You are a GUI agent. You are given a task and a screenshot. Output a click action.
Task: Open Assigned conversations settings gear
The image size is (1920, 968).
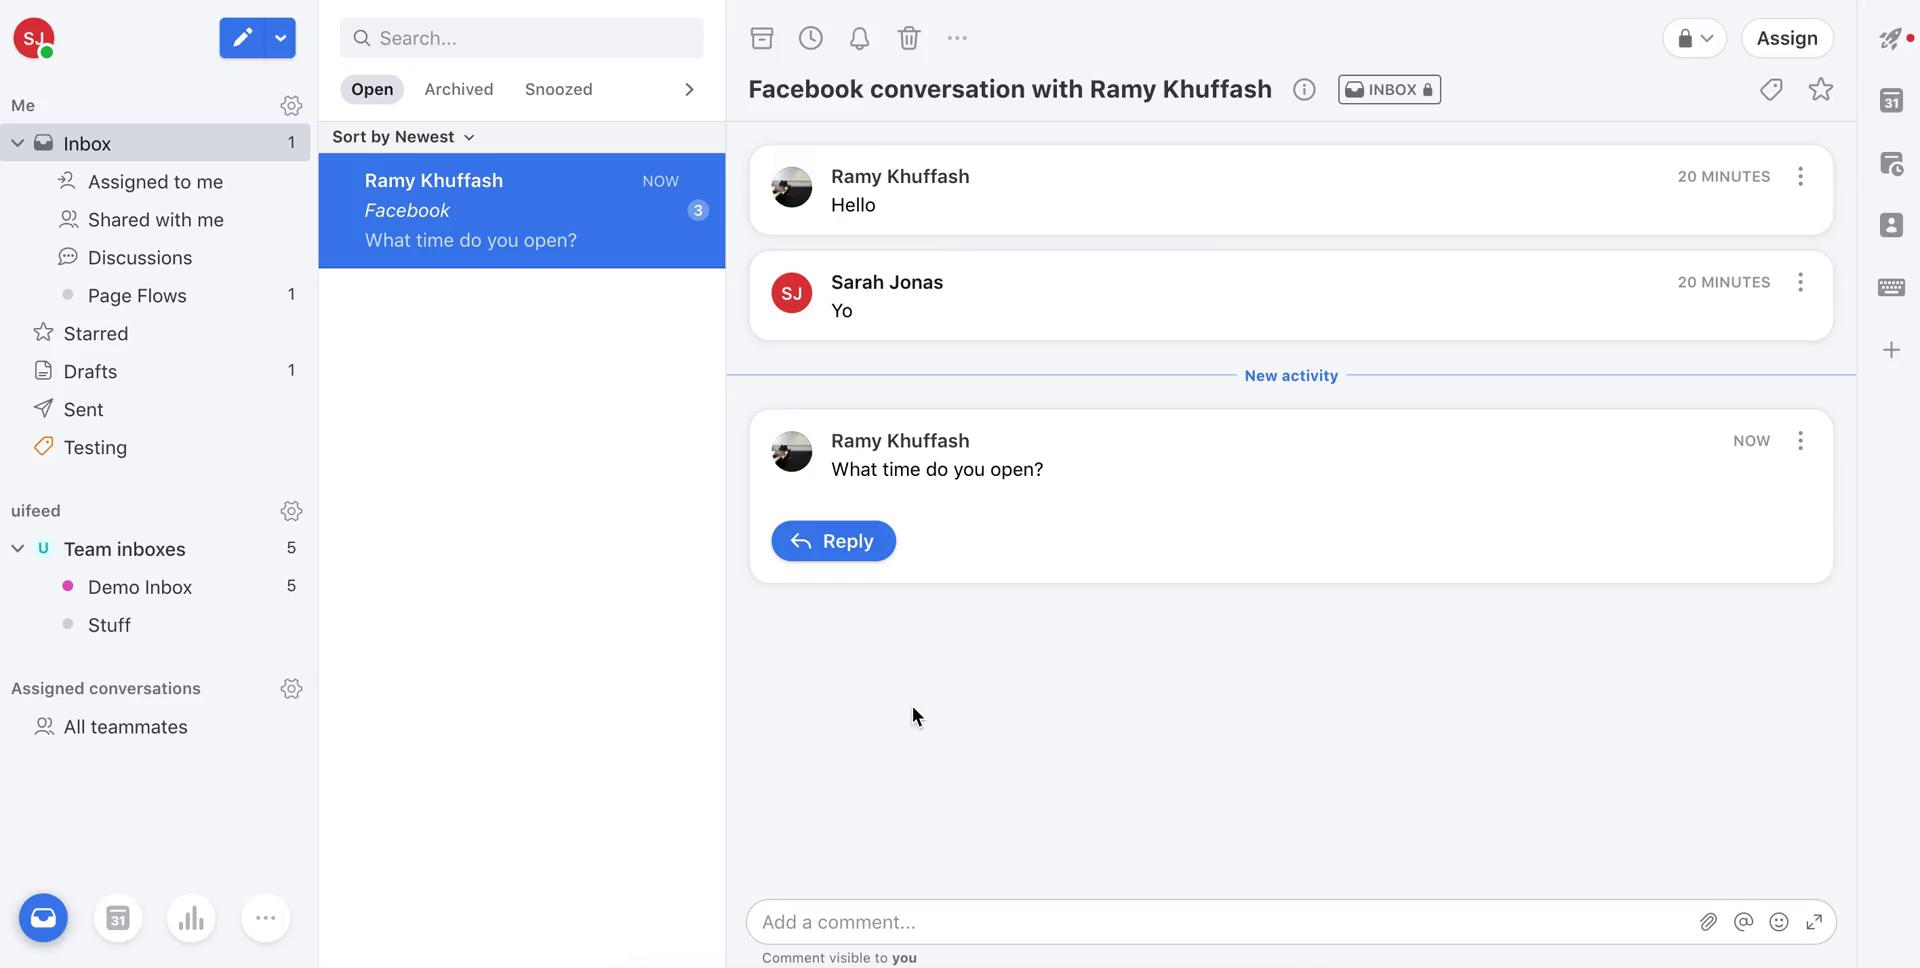pyautogui.click(x=291, y=689)
